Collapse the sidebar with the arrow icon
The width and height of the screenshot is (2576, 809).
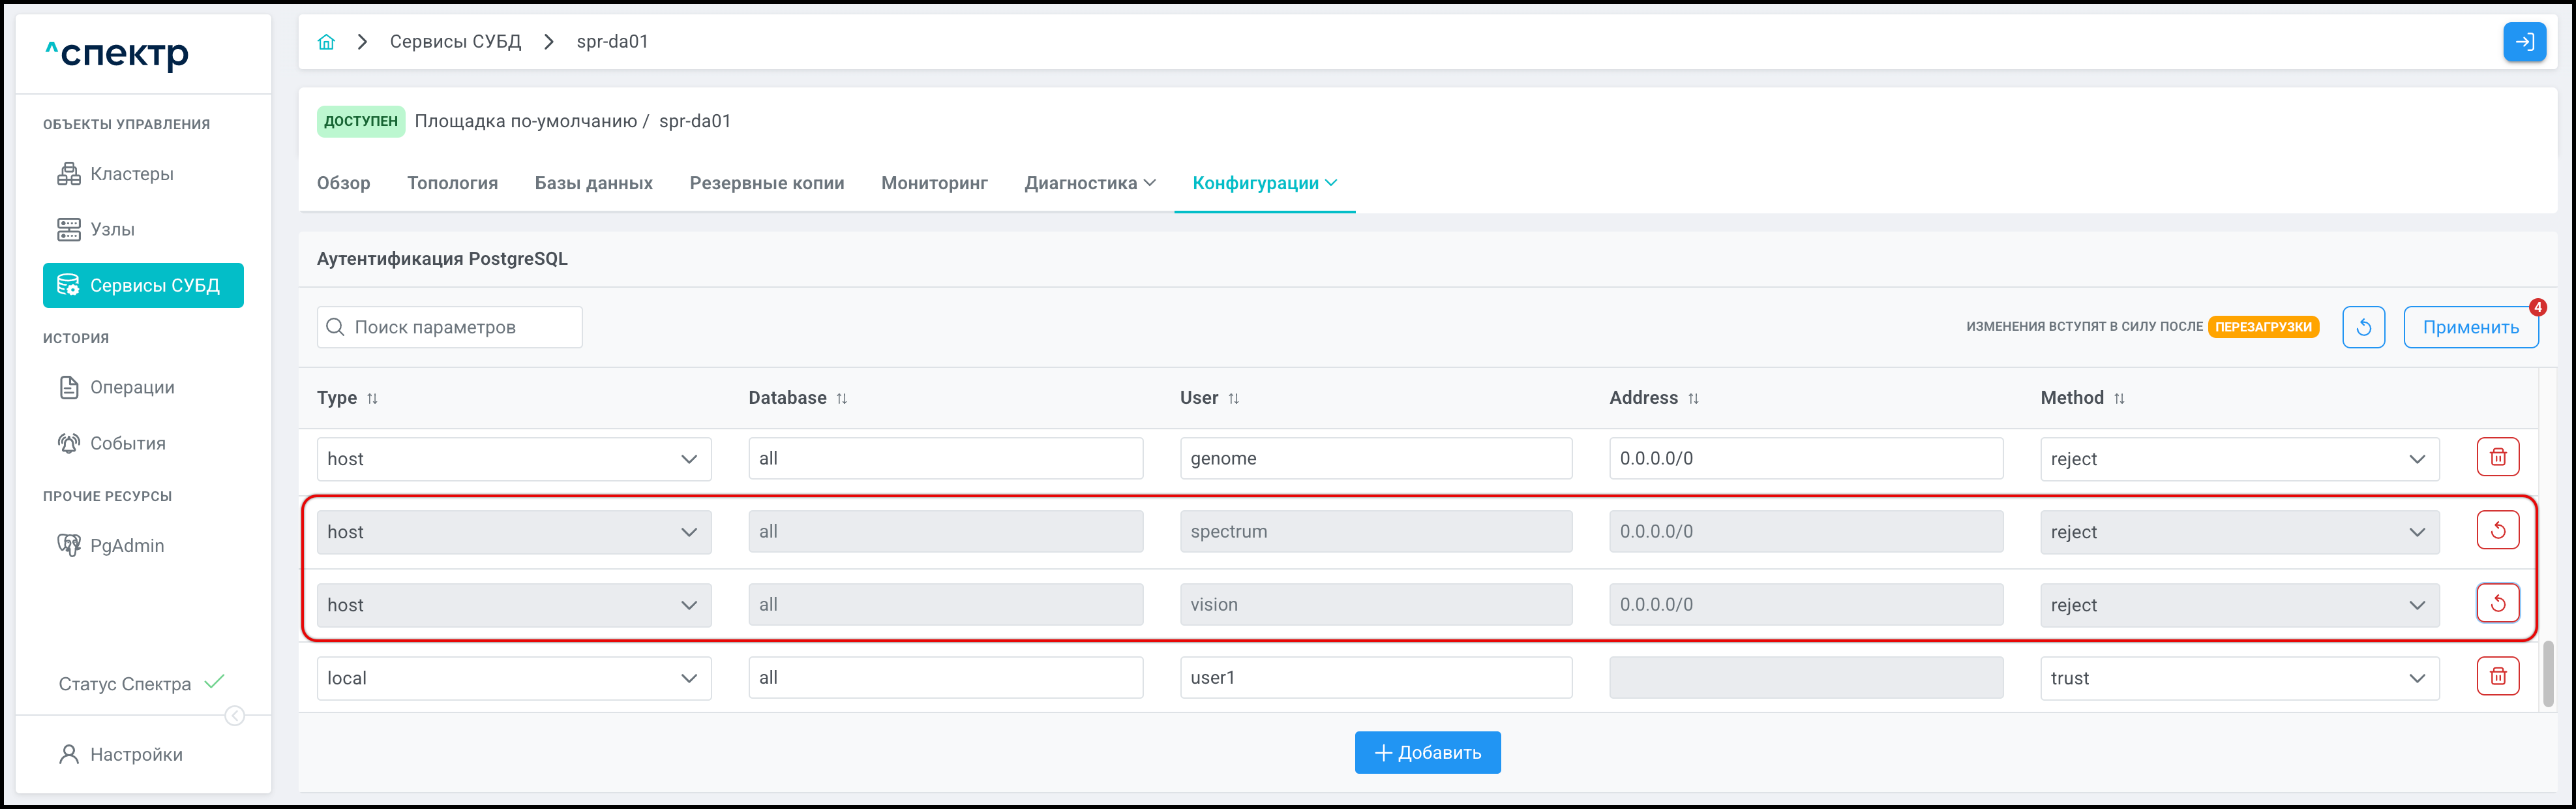[235, 716]
